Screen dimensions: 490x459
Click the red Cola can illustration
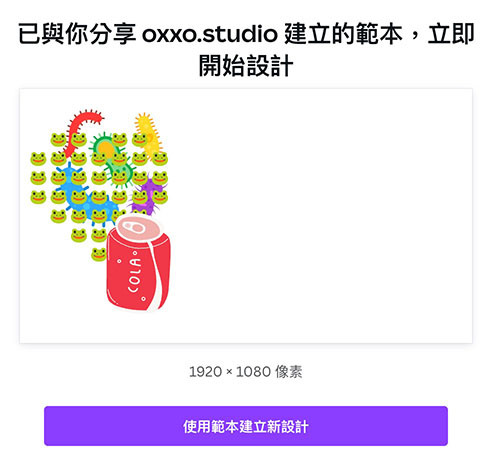pyautogui.click(x=138, y=262)
